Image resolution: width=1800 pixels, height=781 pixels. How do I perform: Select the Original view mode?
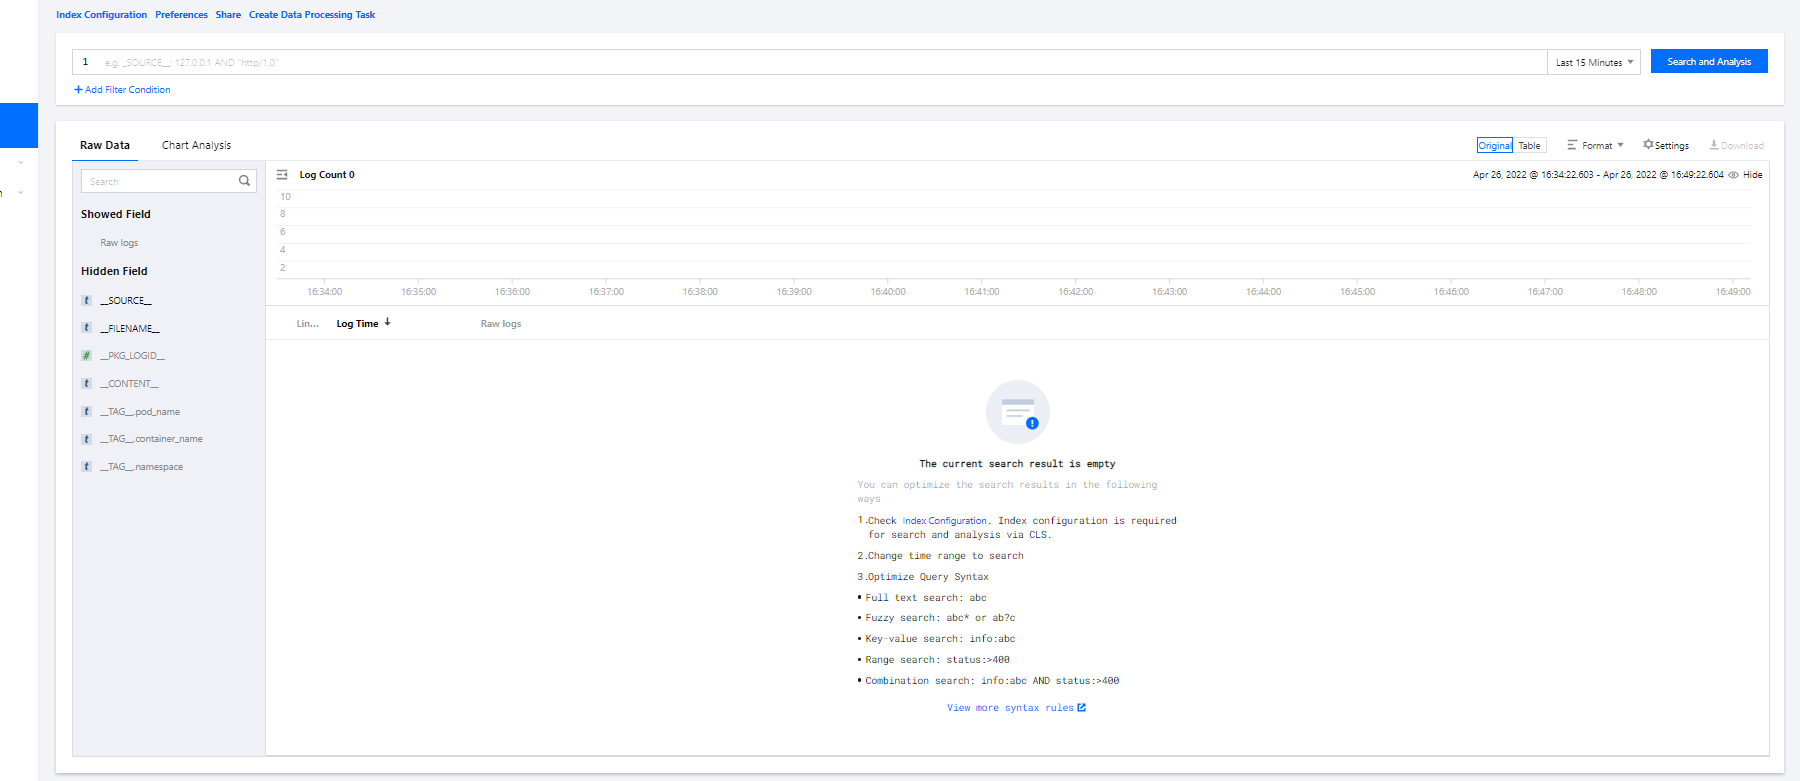pyautogui.click(x=1494, y=146)
